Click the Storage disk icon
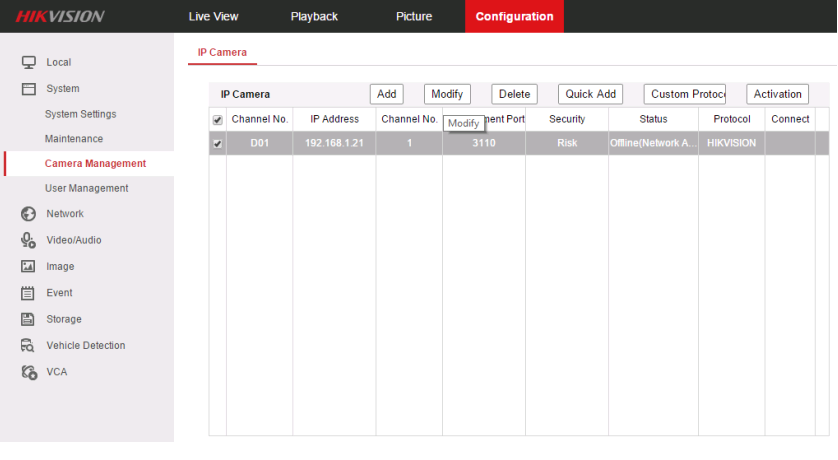Image resolution: width=838 pixels, height=460 pixels. [29, 319]
